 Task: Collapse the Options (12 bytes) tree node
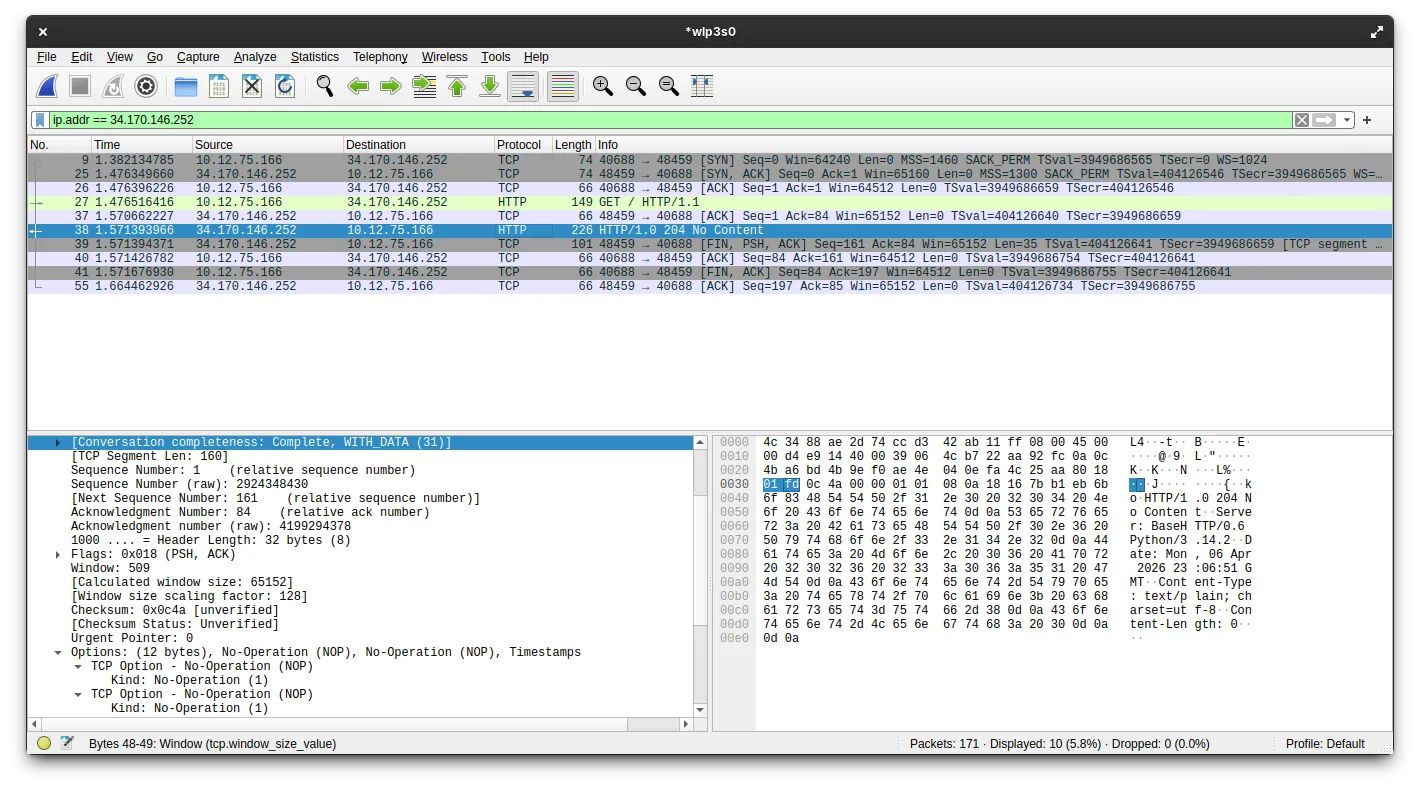pyautogui.click(x=59, y=652)
